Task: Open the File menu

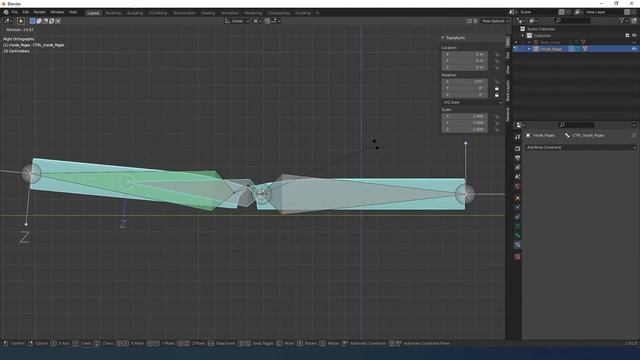Action: pos(15,12)
